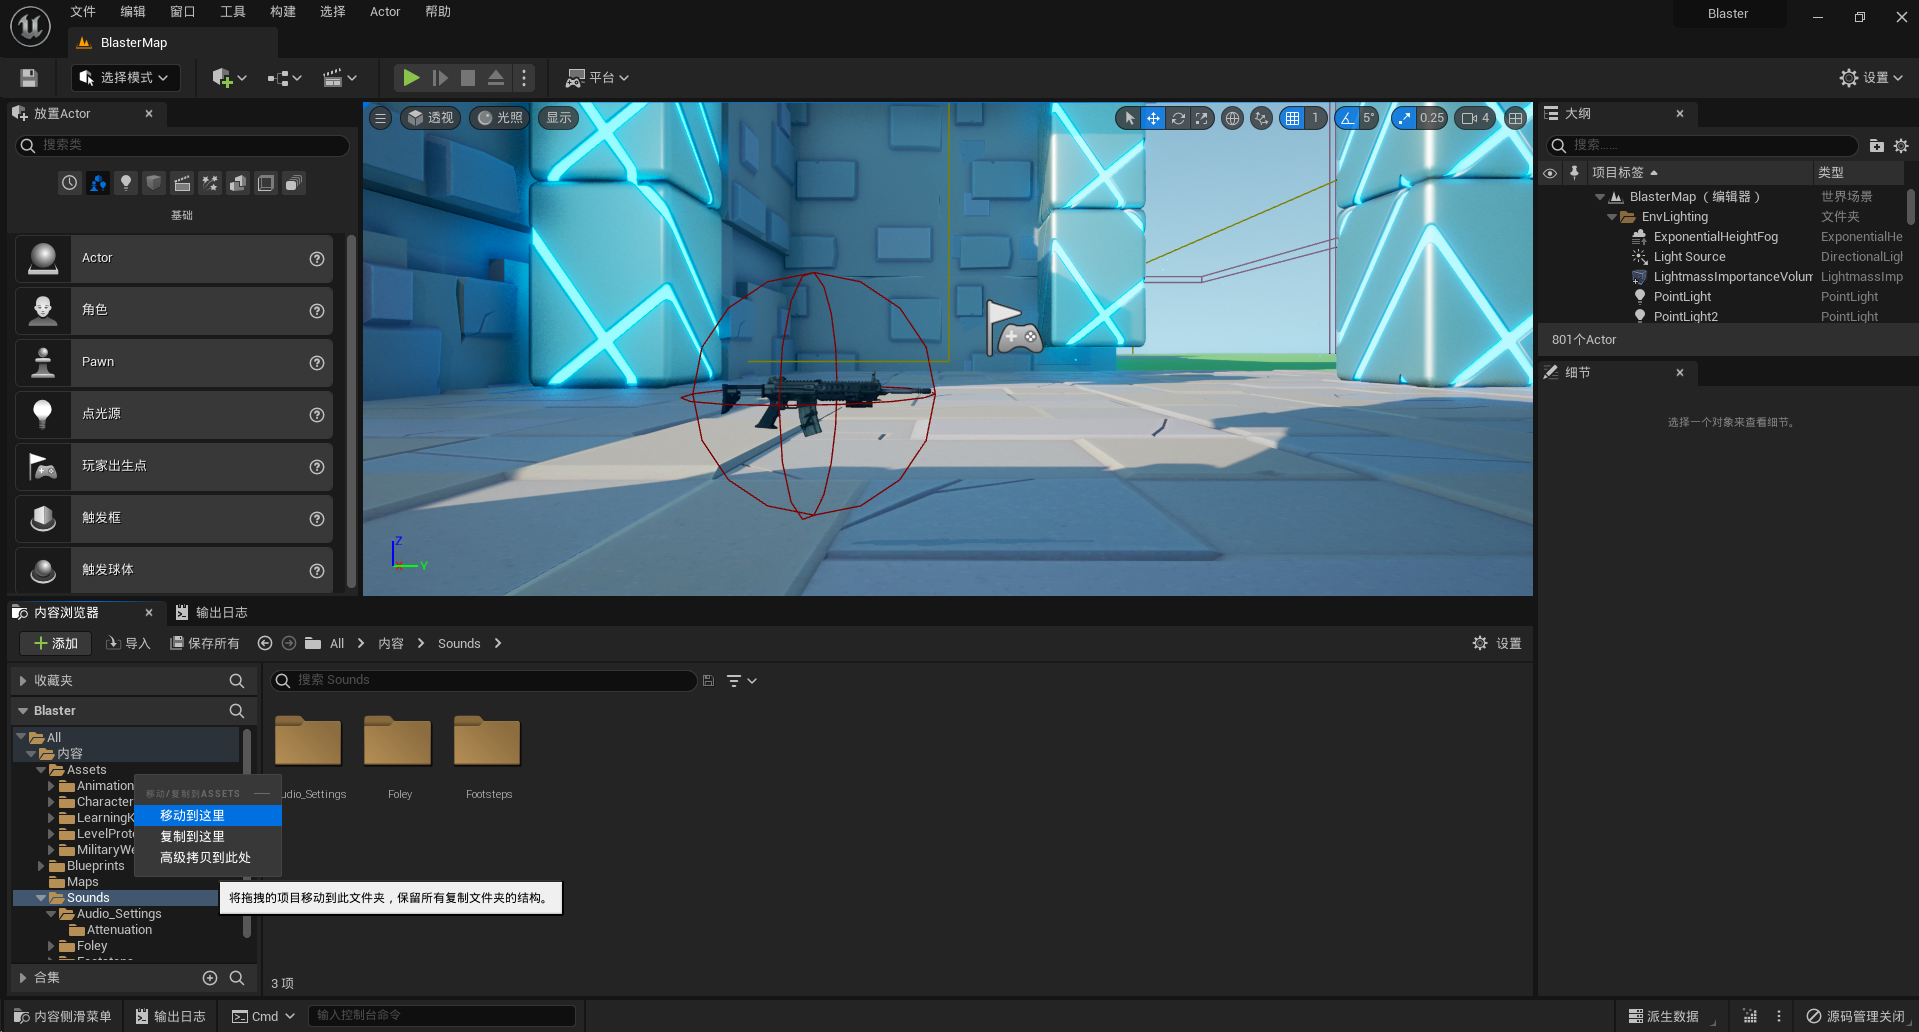Viewport: 1919px width, 1032px height.
Task: Collapse the Blaster section in sources panel
Action: (23, 711)
